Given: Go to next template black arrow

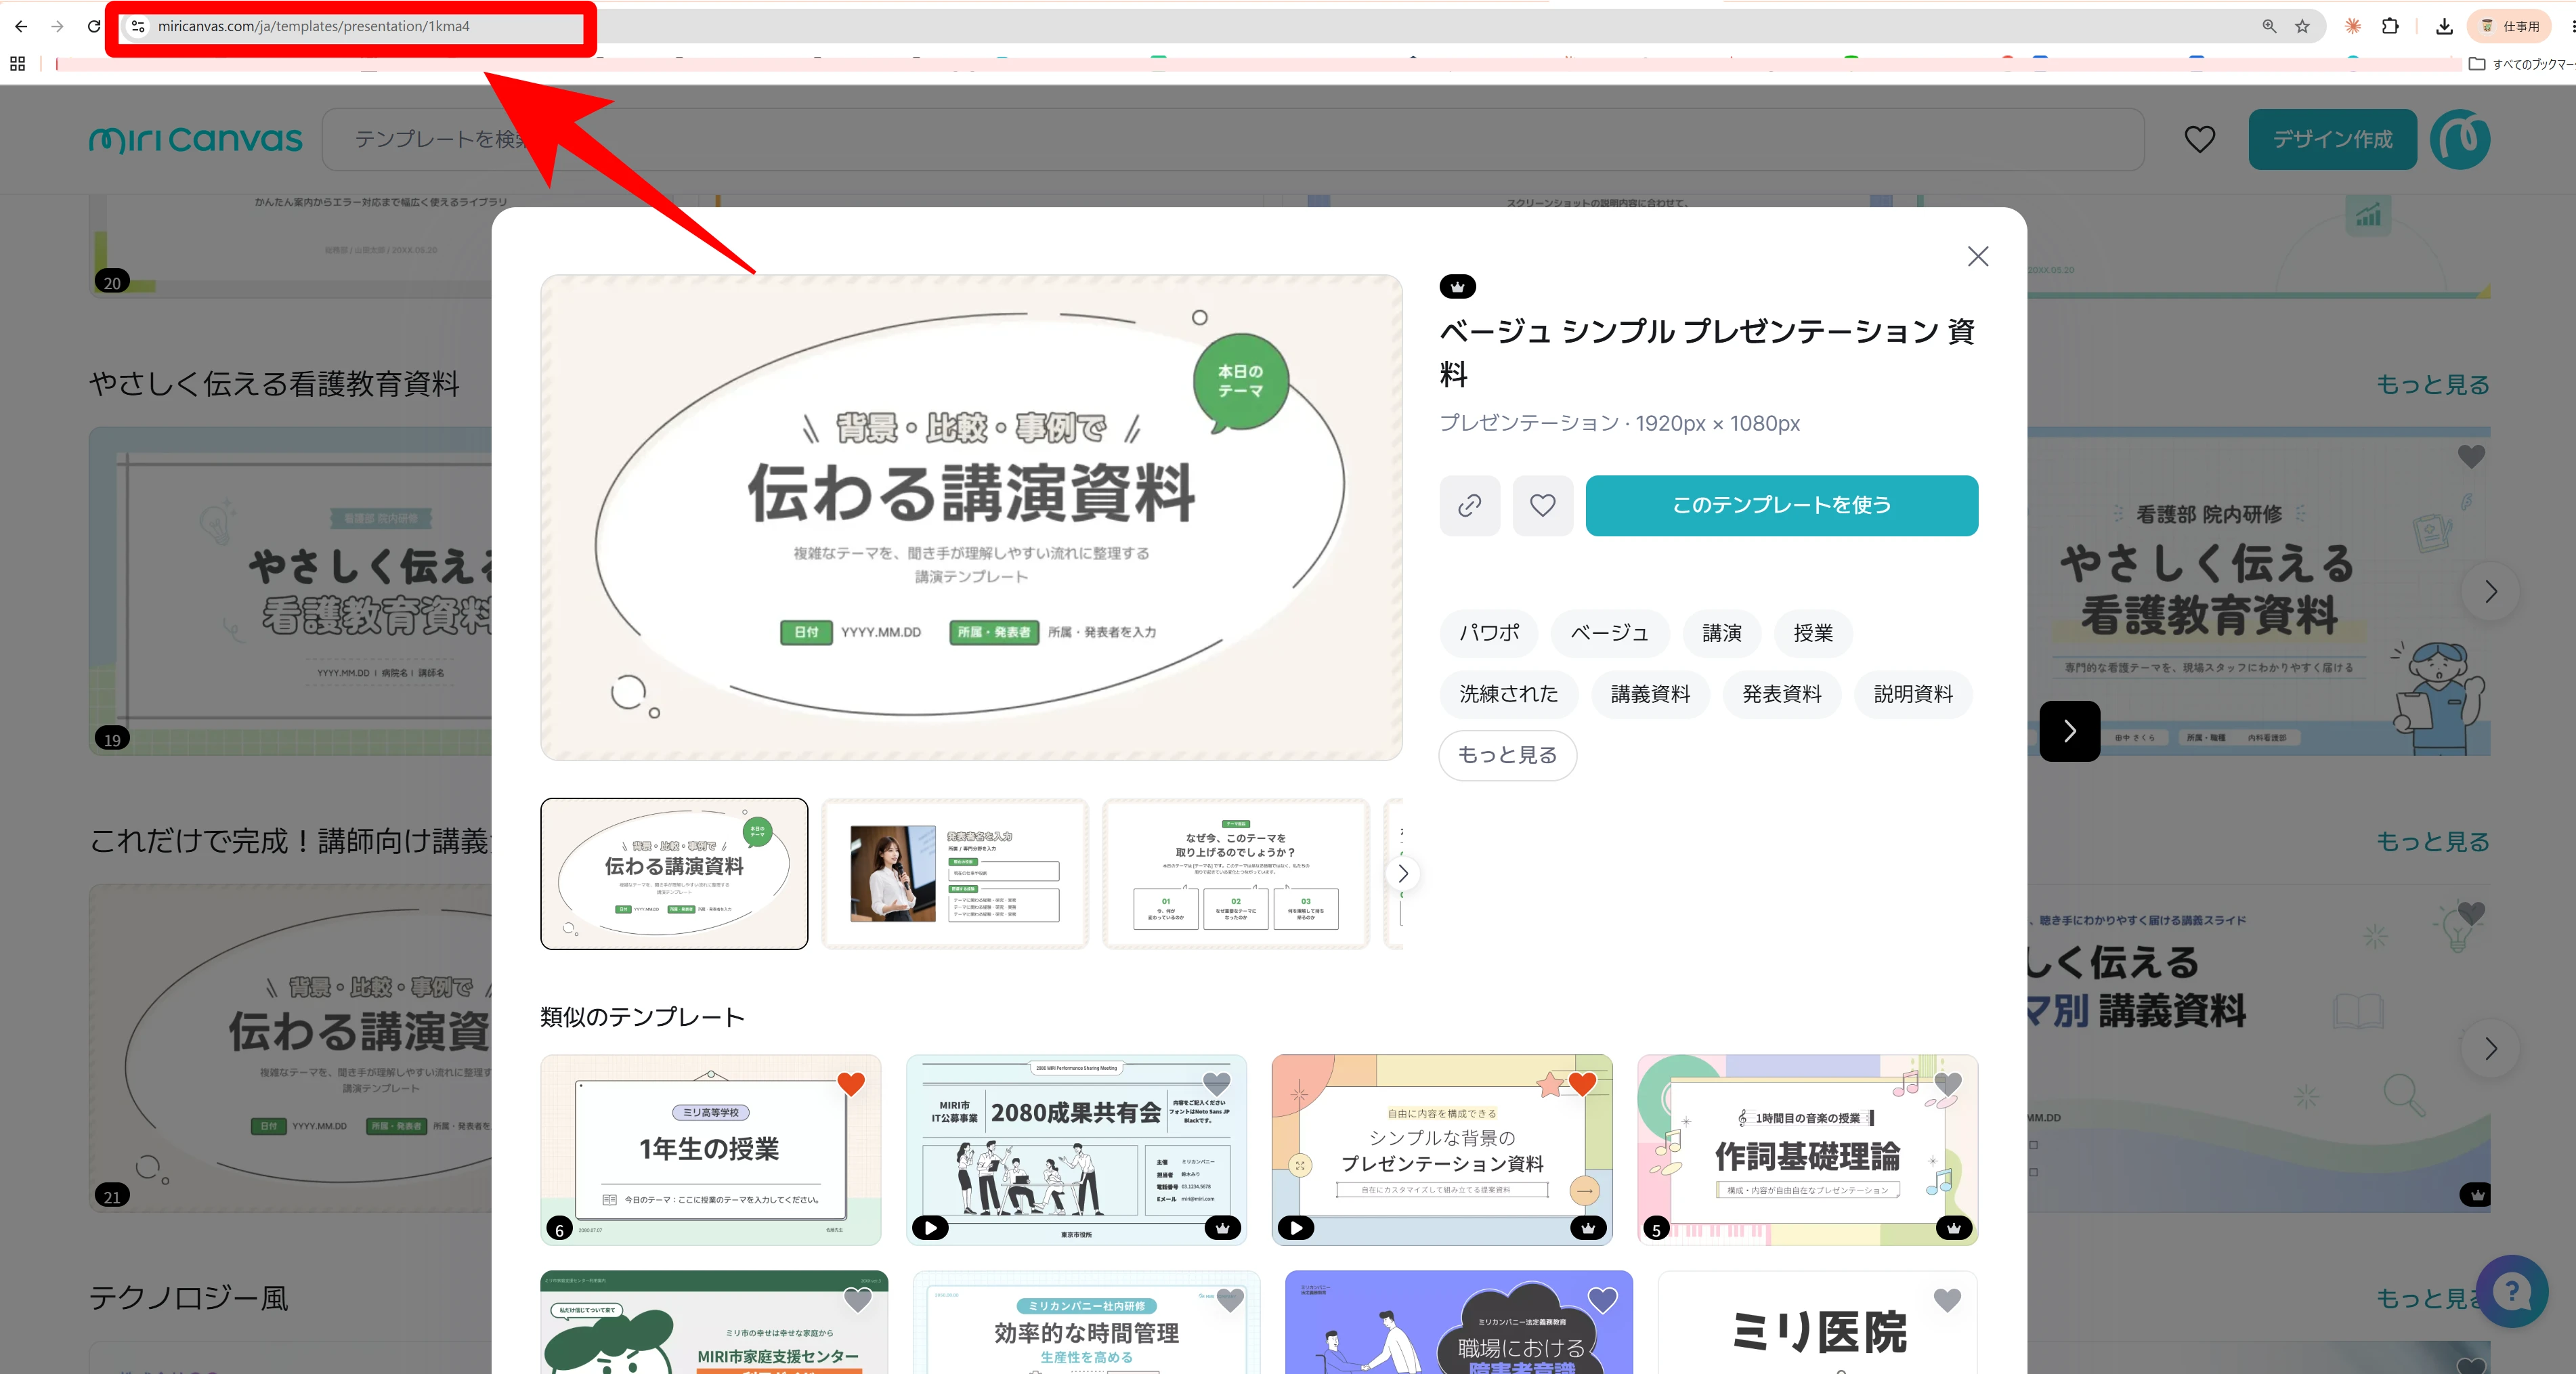Looking at the screenshot, I should point(2069,731).
